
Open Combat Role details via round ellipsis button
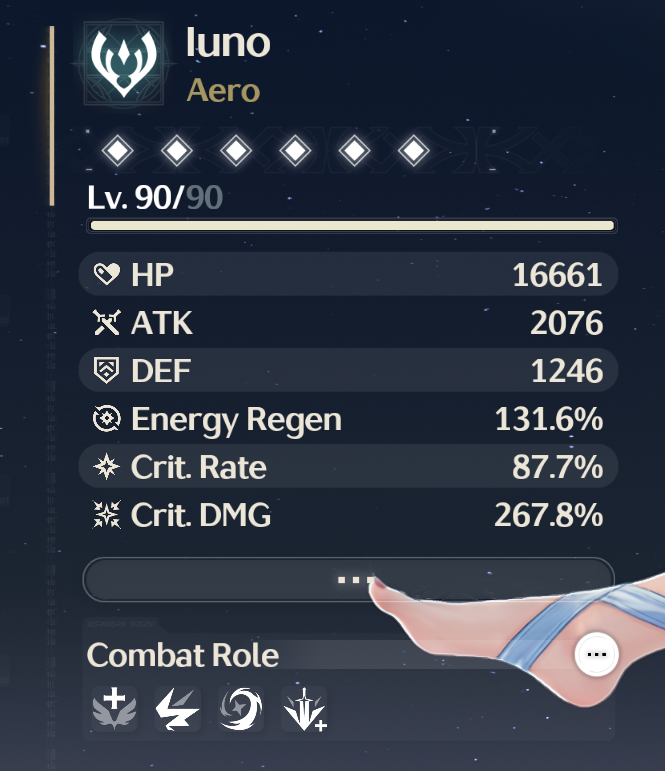(x=597, y=654)
